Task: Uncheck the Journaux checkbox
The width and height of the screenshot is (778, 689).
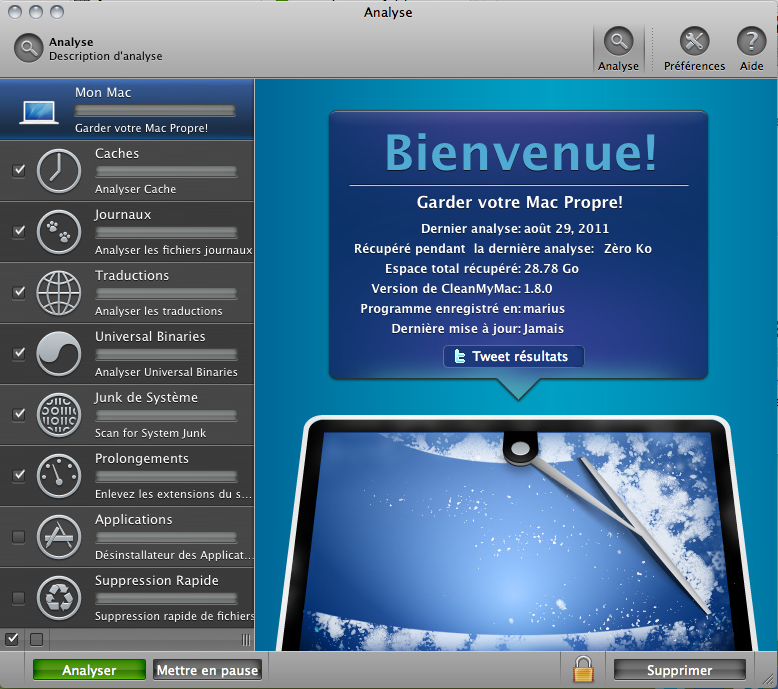Action: click(19, 232)
